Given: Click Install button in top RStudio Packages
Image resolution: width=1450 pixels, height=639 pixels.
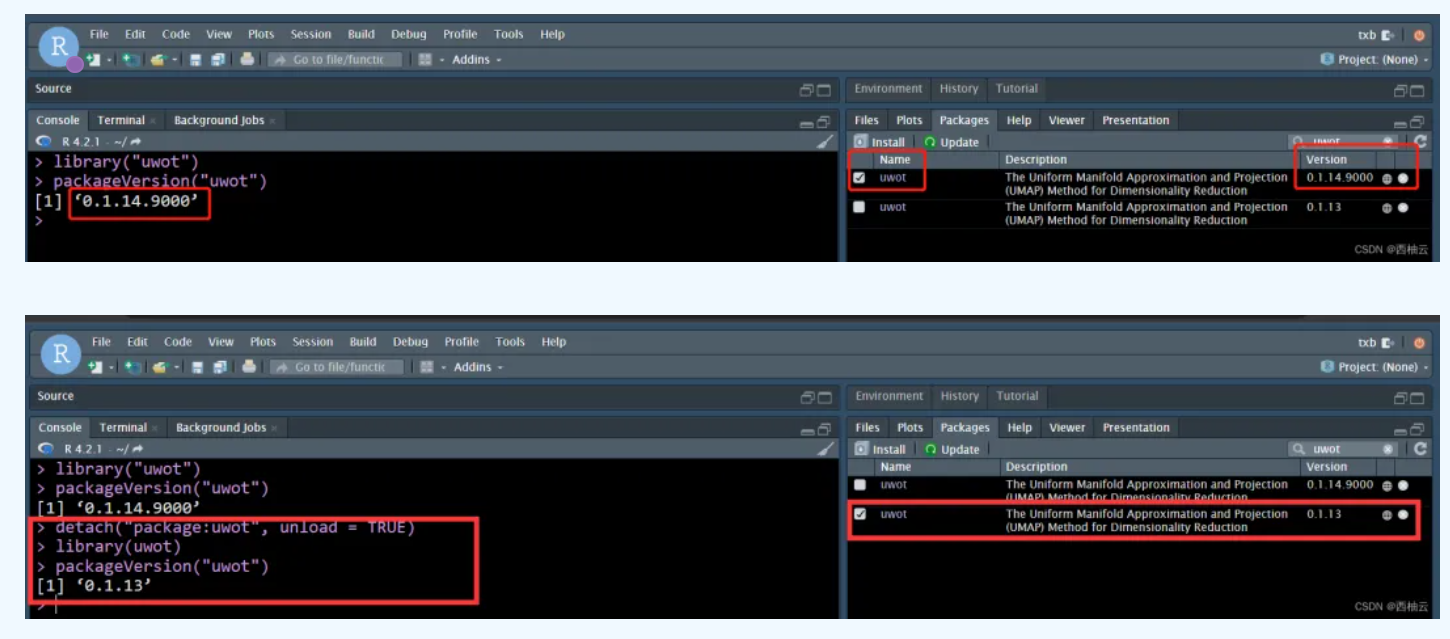Looking at the screenshot, I should click(879, 142).
